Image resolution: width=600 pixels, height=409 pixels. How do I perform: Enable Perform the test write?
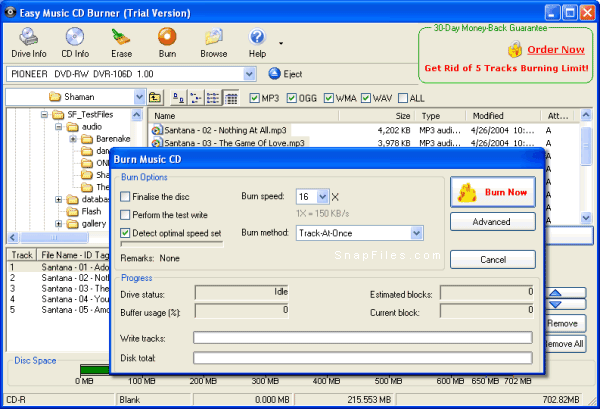click(125, 215)
